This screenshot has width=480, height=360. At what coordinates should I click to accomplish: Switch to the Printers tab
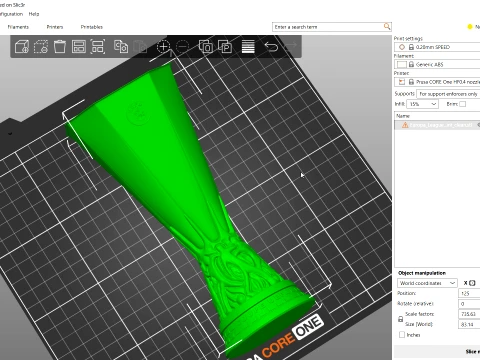click(x=55, y=27)
